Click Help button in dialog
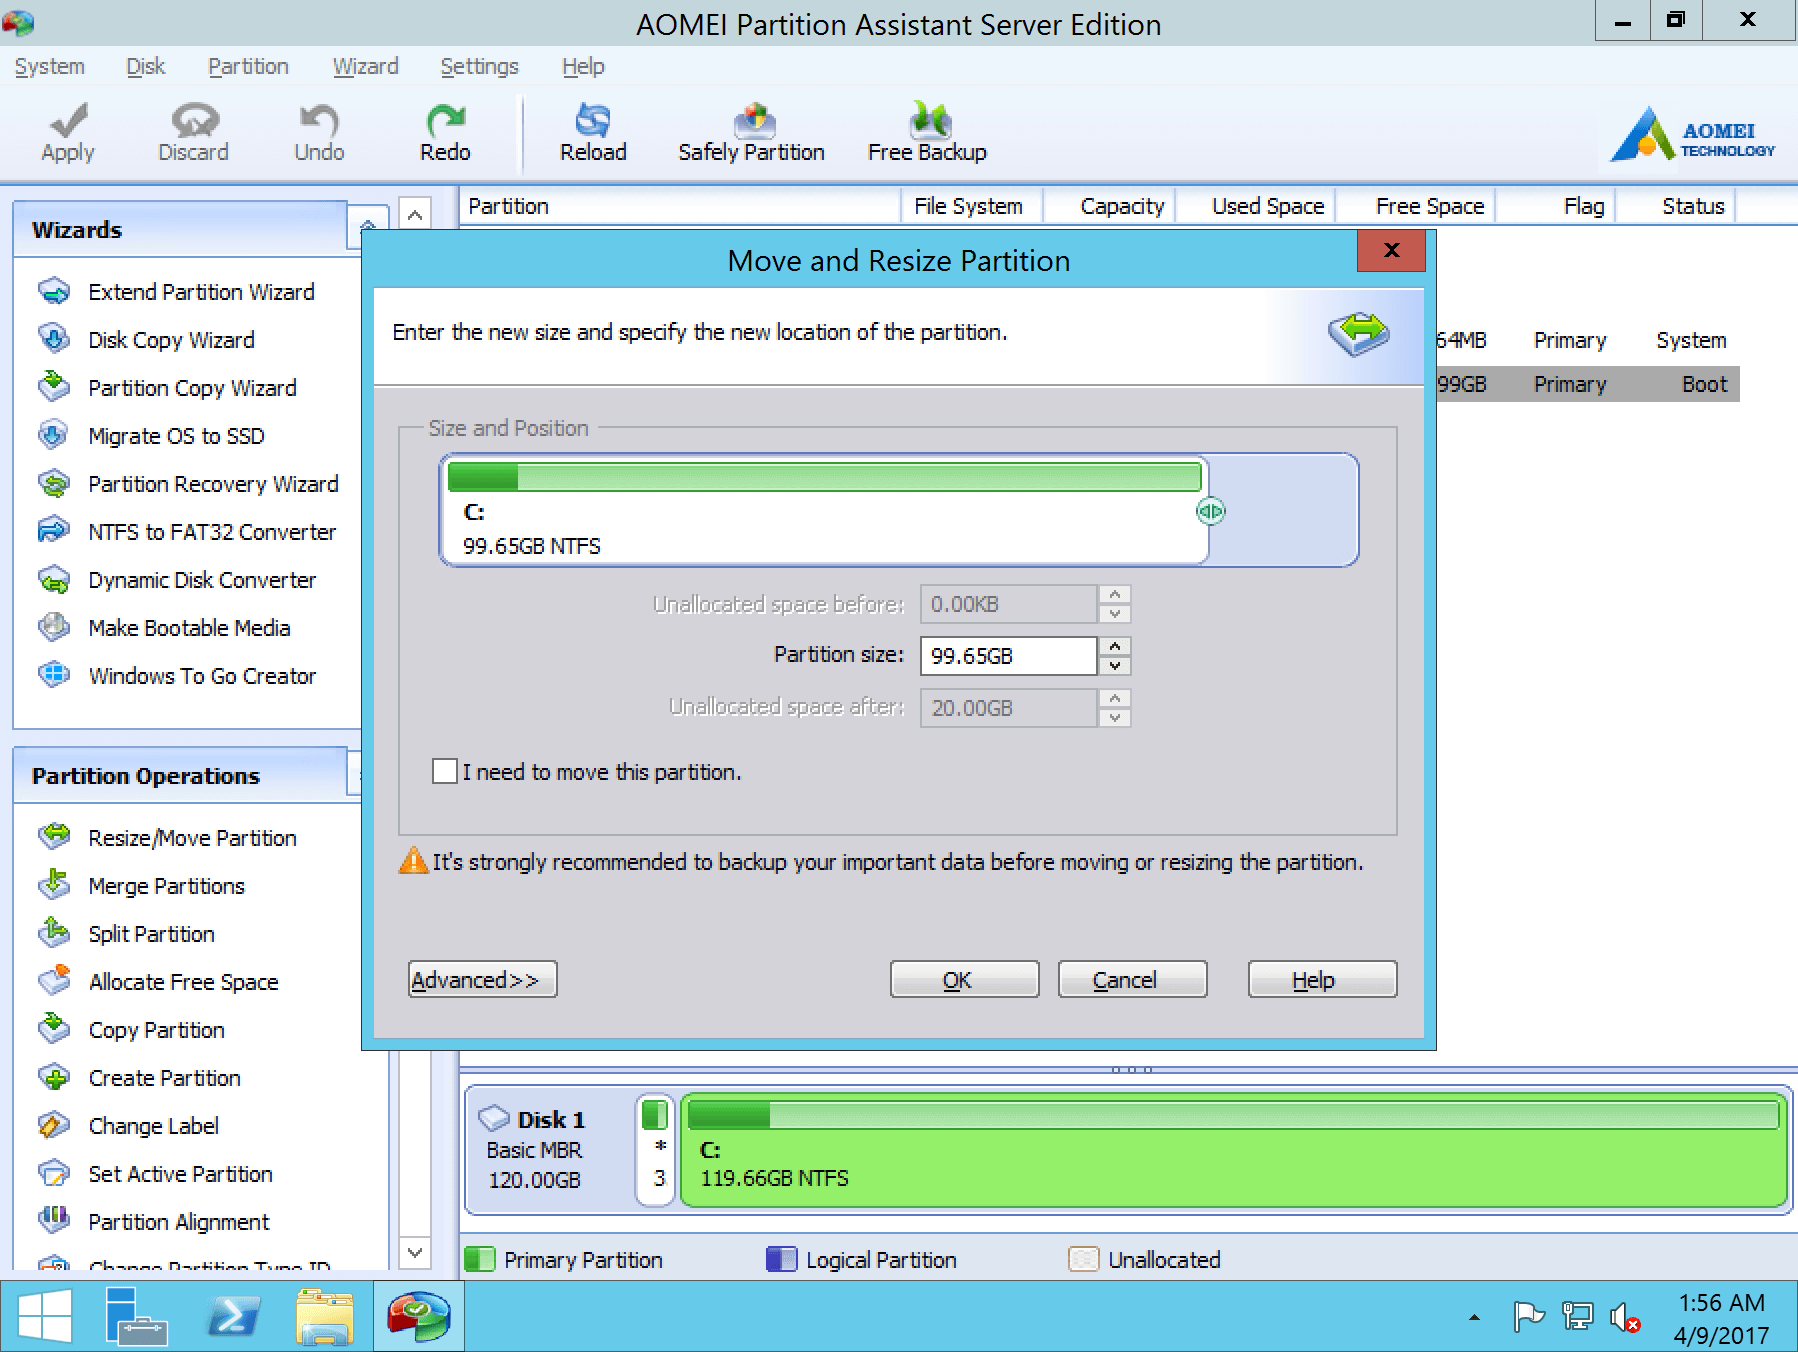Image resolution: width=1798 pixels, height=1352 pixels. [x=1322, y=979]
